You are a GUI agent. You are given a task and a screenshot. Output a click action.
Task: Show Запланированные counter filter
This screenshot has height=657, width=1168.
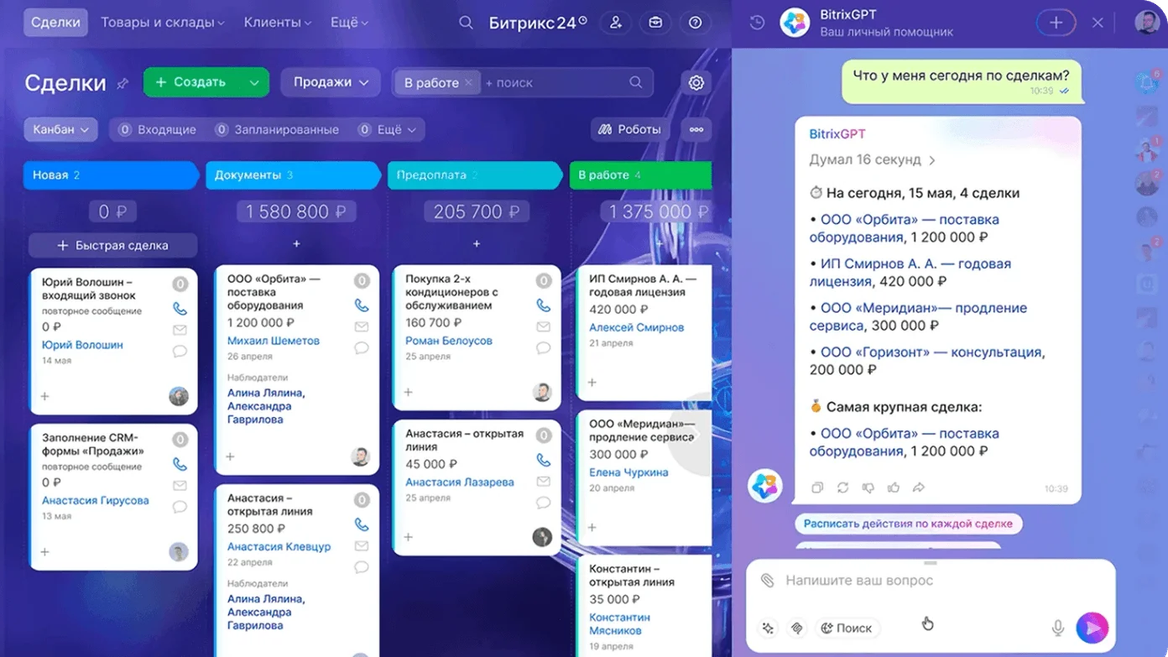coord(277,130)
